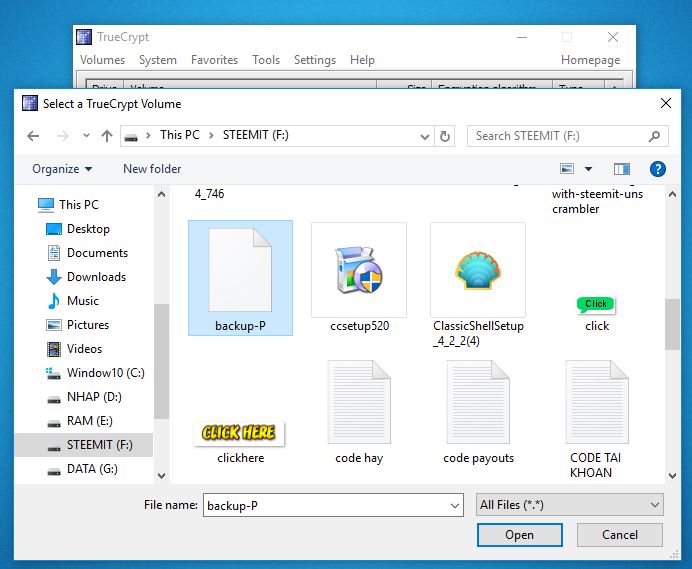Screen dimensions: 692x569
Task: Click the New folder button
Action: pos(152,169)
